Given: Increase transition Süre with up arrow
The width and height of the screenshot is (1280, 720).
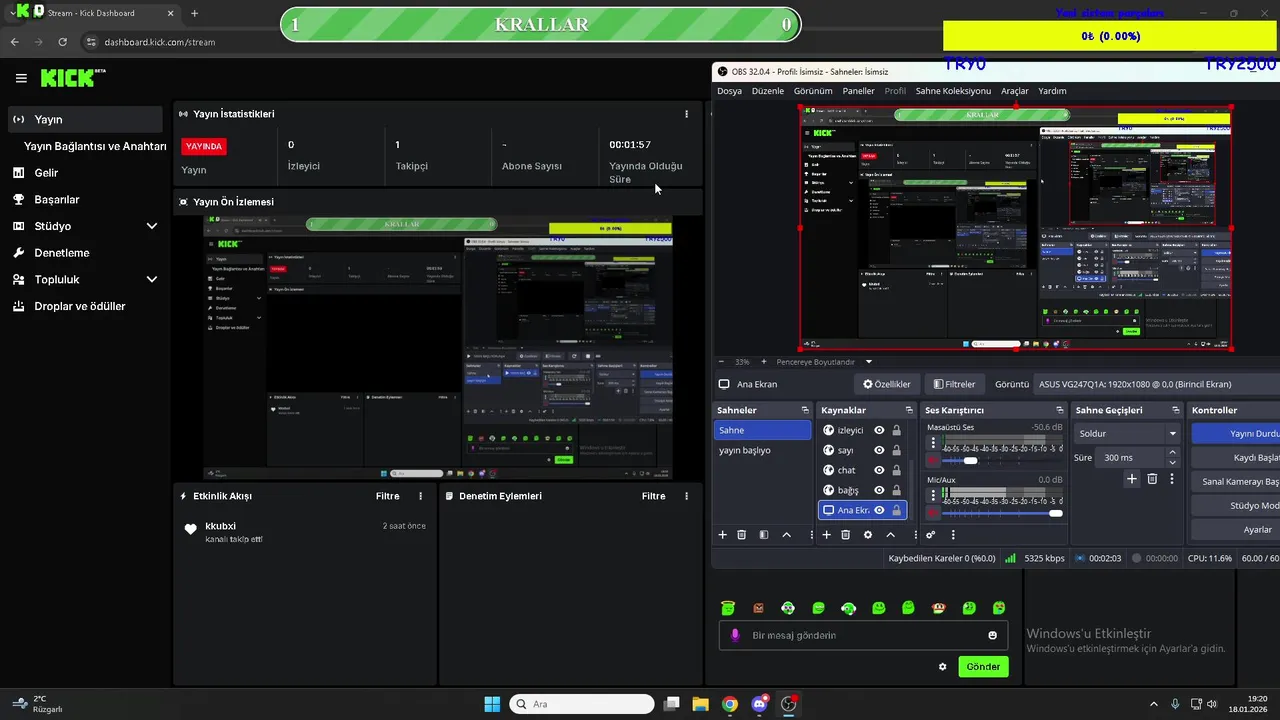Looking at the screenshot, I should click(1173, 452).
